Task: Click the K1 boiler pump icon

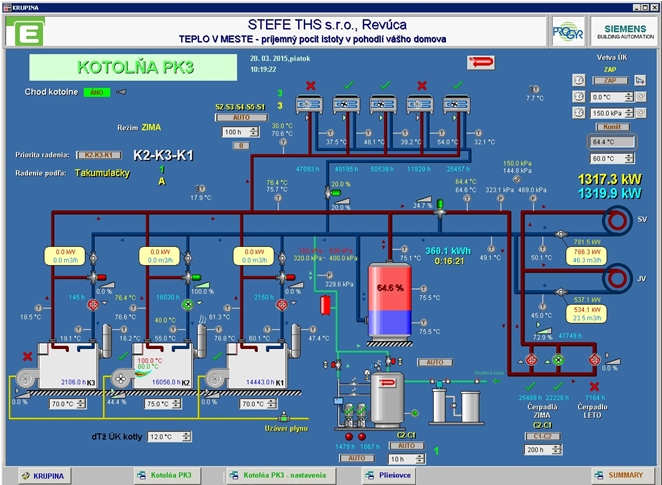Action: coord(282,305)
